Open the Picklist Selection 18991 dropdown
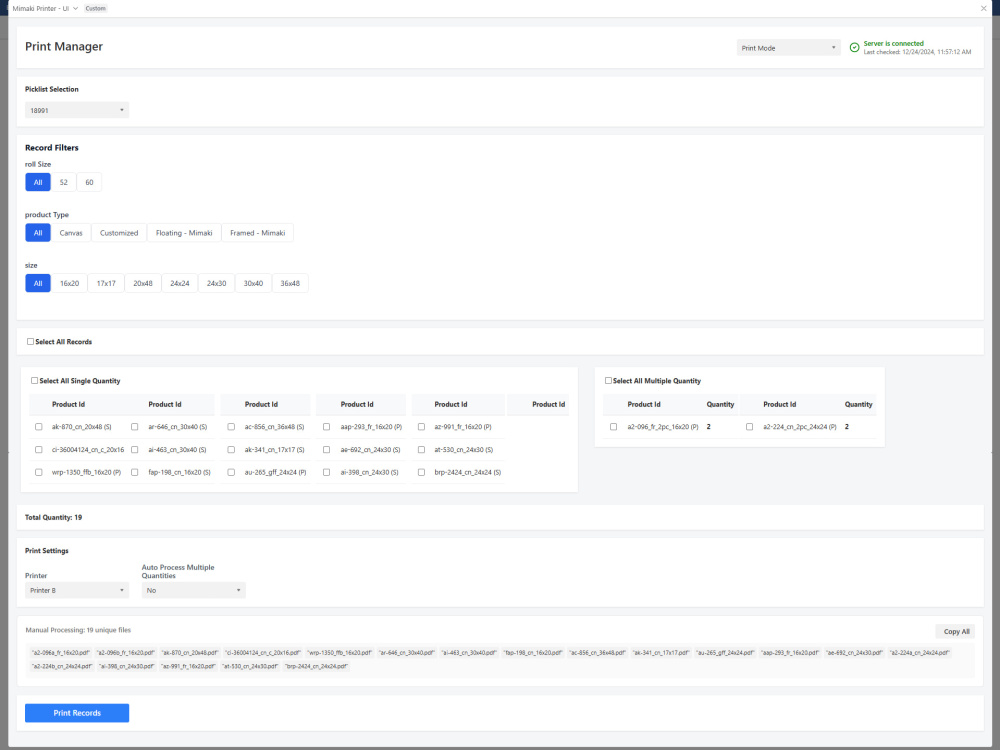 (77, 110)
